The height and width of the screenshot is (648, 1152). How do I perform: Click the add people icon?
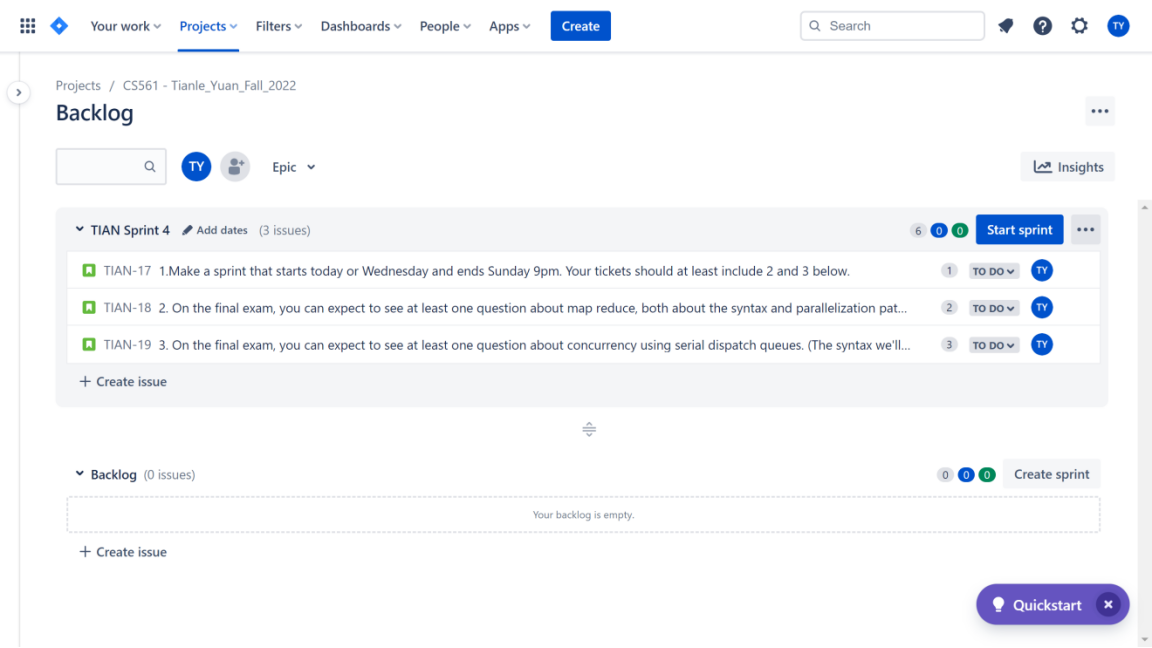pyautogui.click(x=235, y=167)
